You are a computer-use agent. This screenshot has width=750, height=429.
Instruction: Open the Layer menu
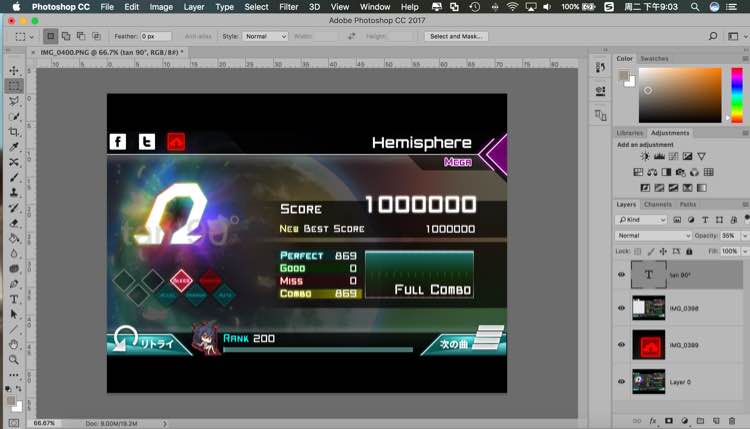tap(194, 7)
